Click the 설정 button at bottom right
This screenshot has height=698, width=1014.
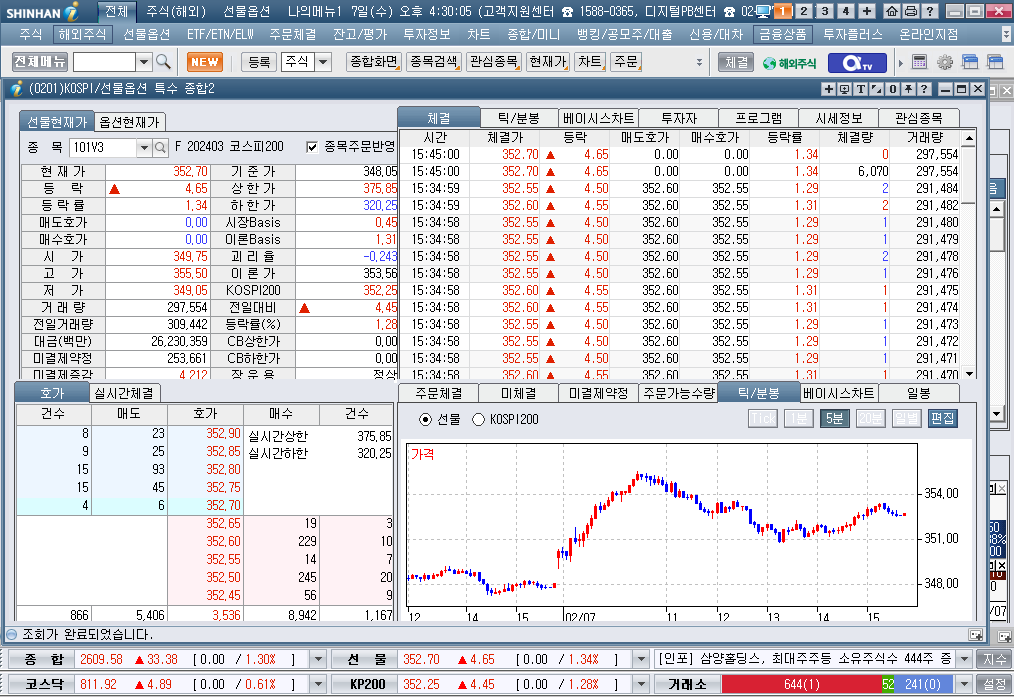tap(994, 684)
